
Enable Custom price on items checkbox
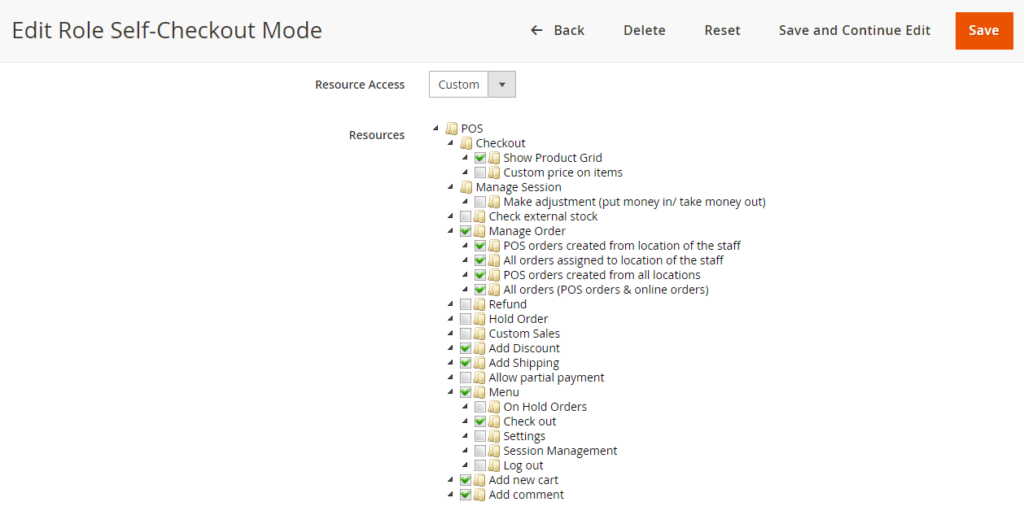480,173
